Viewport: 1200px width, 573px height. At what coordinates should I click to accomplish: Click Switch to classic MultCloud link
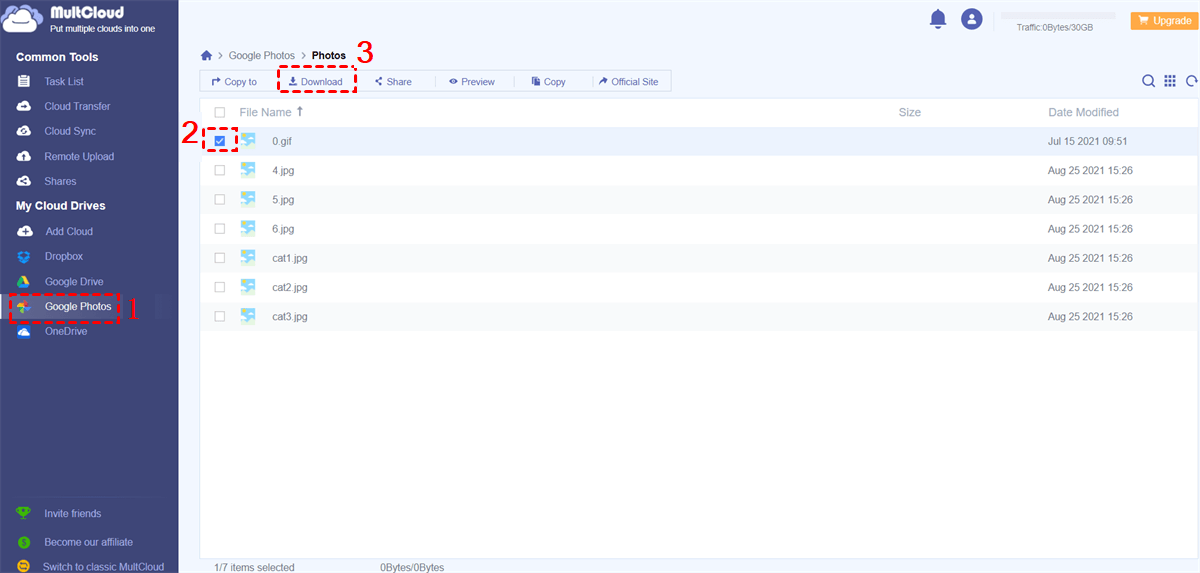tap(103, 567)
